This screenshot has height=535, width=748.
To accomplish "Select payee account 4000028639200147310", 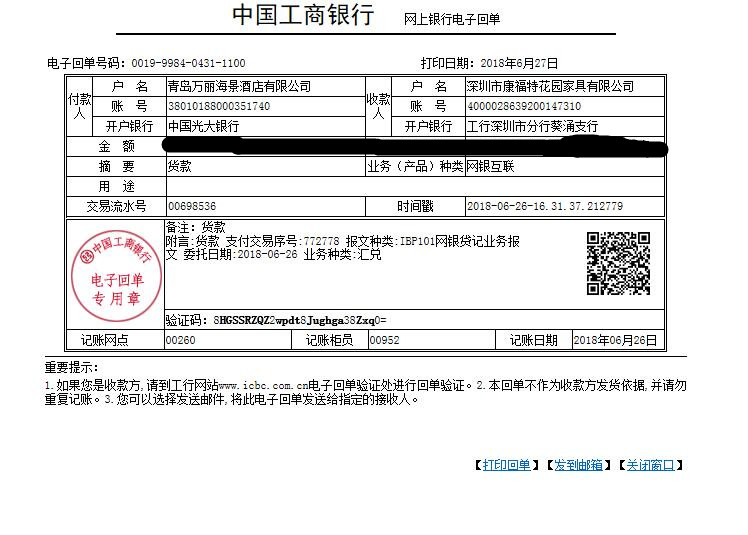I will 524,106.
